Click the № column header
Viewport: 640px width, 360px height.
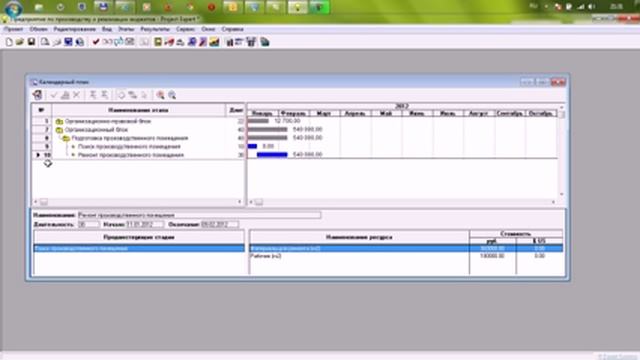(x=42, y=110)
